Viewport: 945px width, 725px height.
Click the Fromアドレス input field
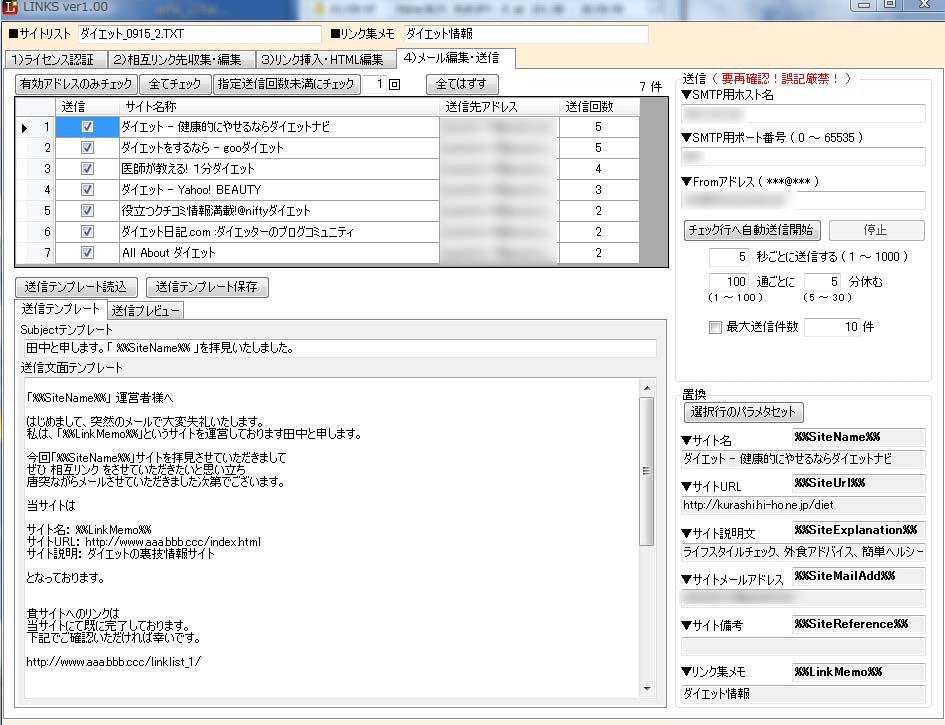tap(803, 201)
